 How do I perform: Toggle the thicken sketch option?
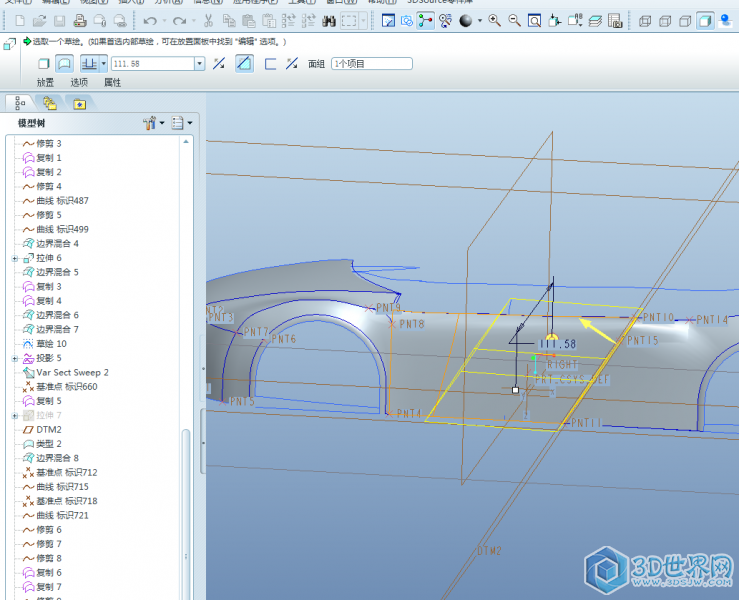click(x=270, y=64)
